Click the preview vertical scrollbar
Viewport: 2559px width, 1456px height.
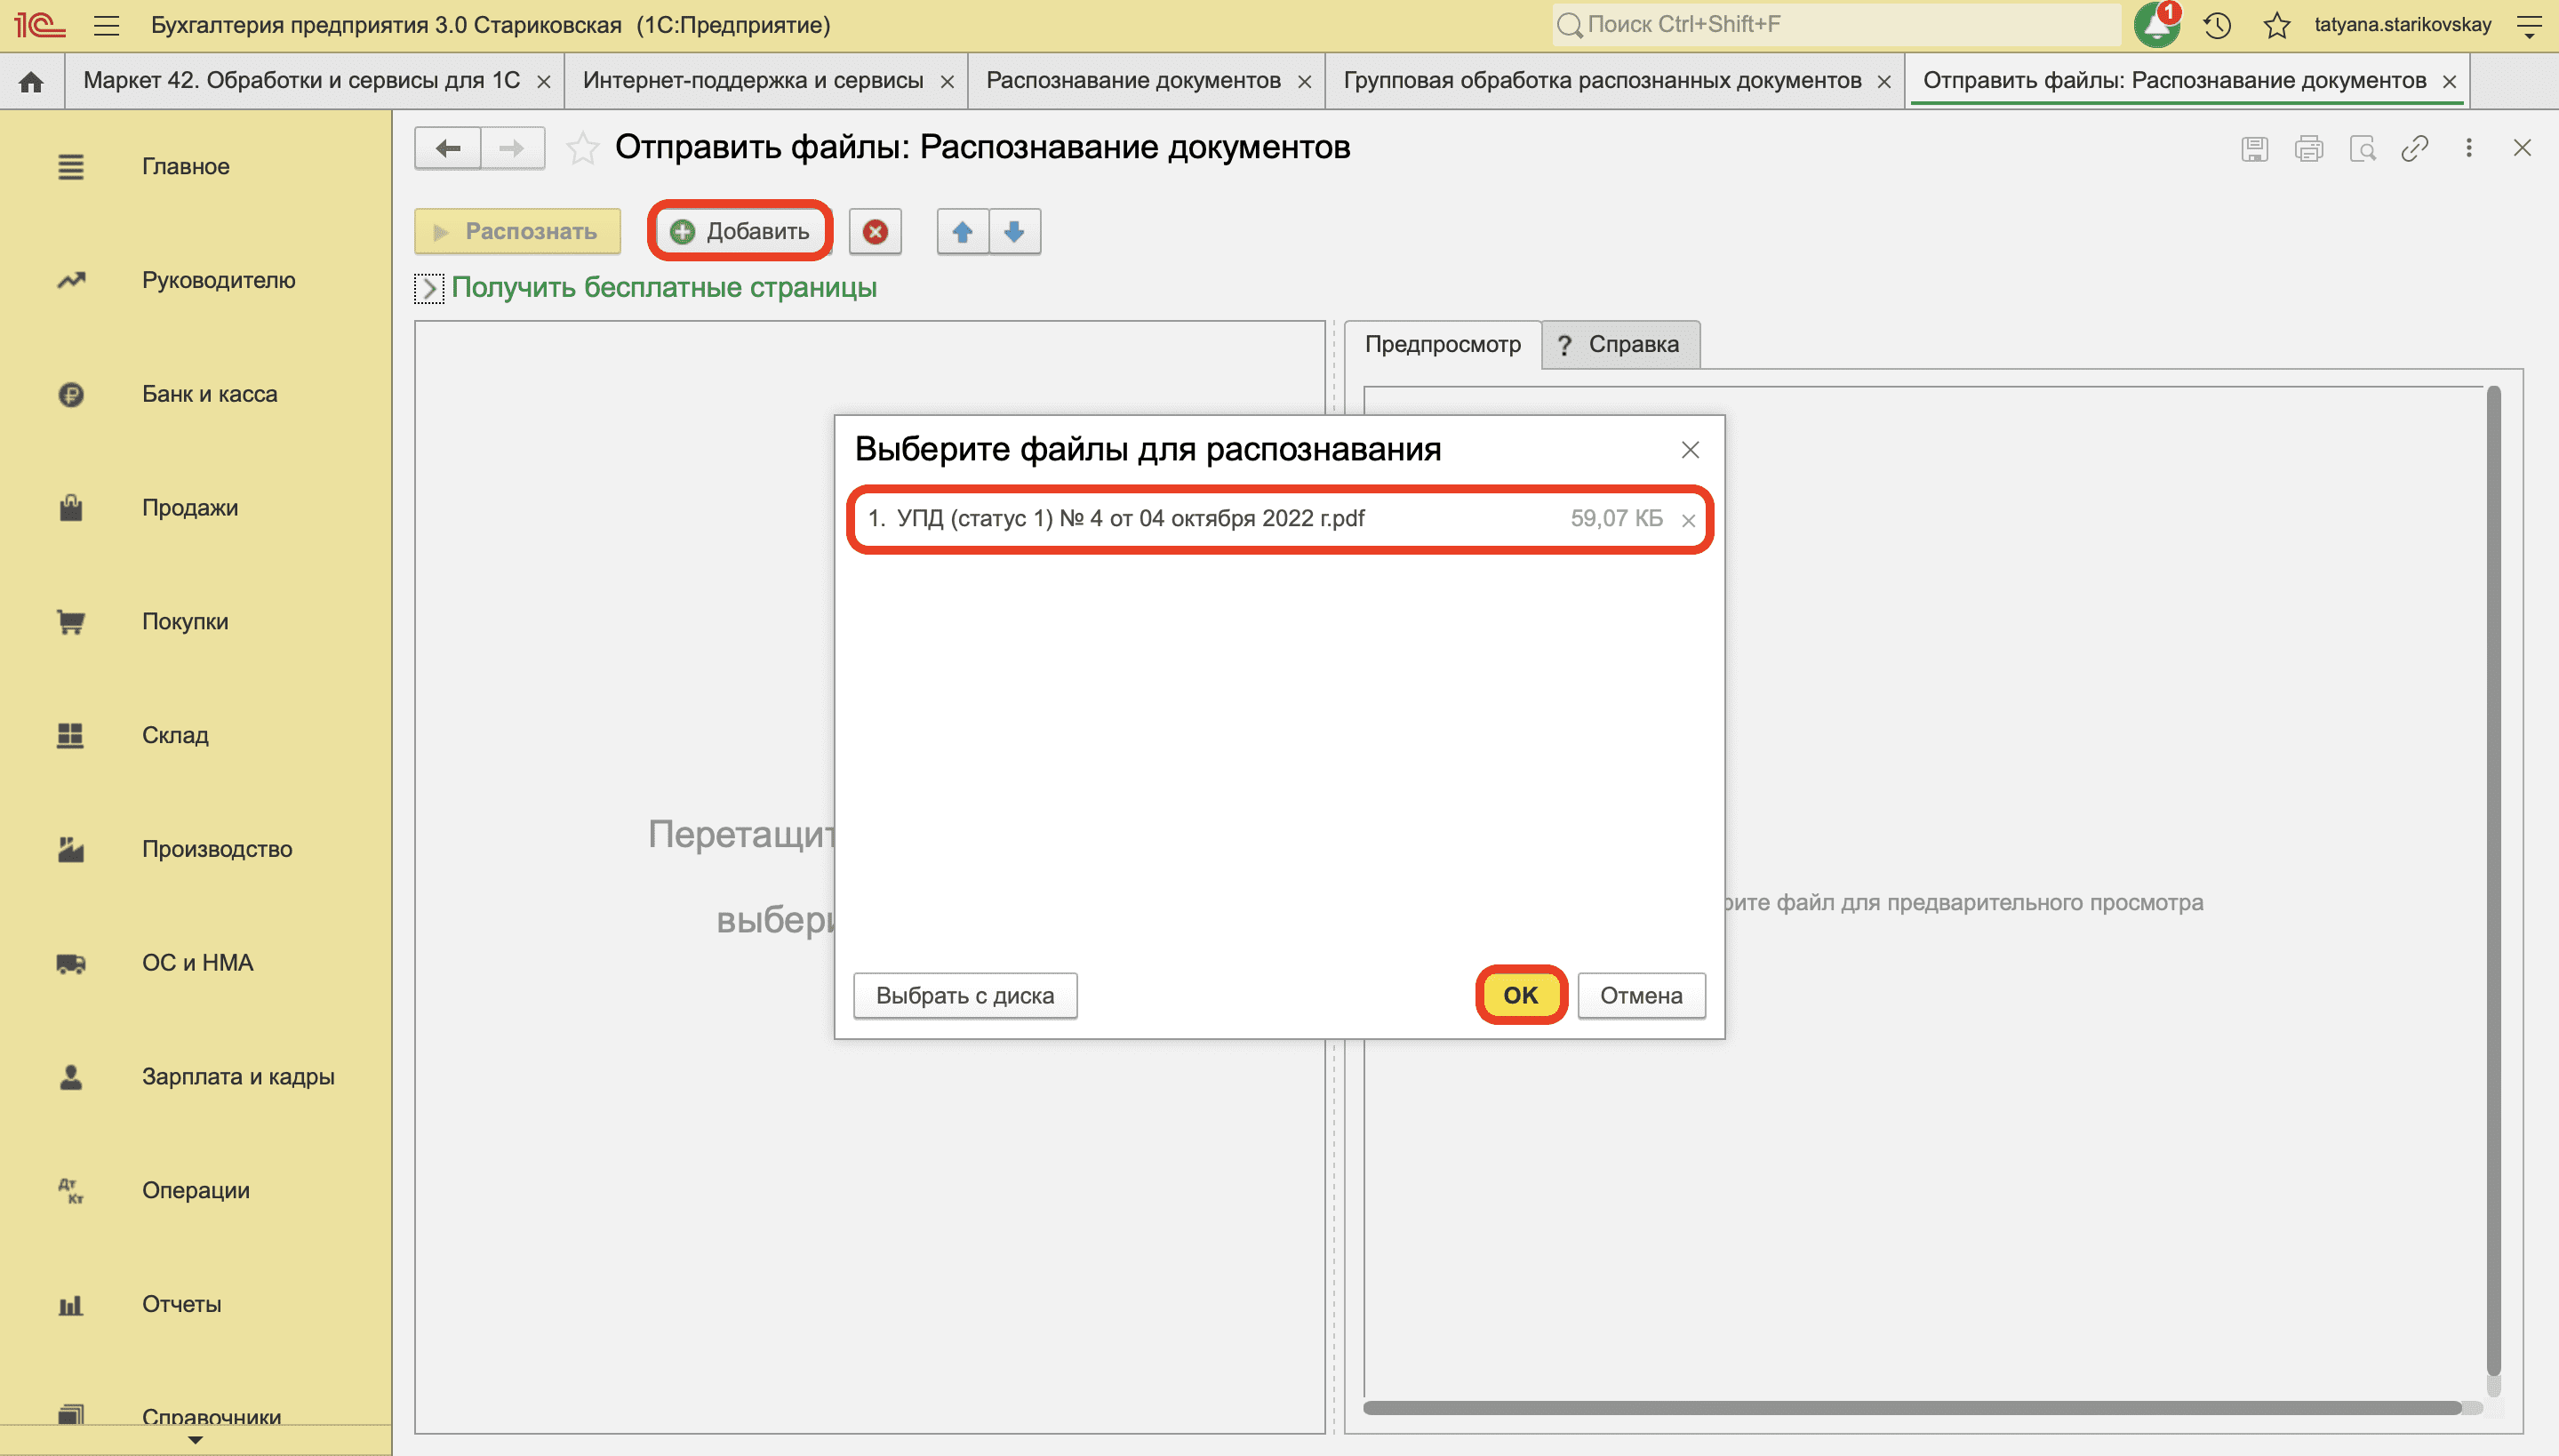(x=2493, y=880)
